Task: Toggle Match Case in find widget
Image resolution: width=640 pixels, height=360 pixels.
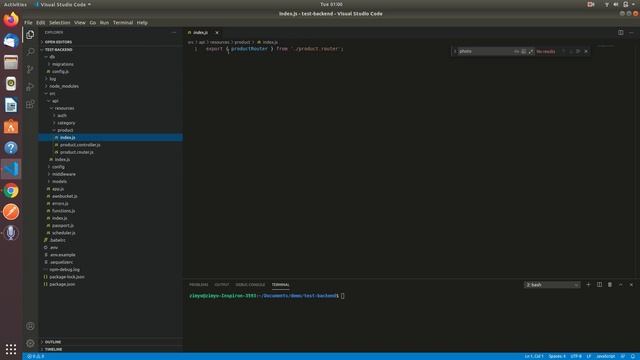Action: pos(516,51)
